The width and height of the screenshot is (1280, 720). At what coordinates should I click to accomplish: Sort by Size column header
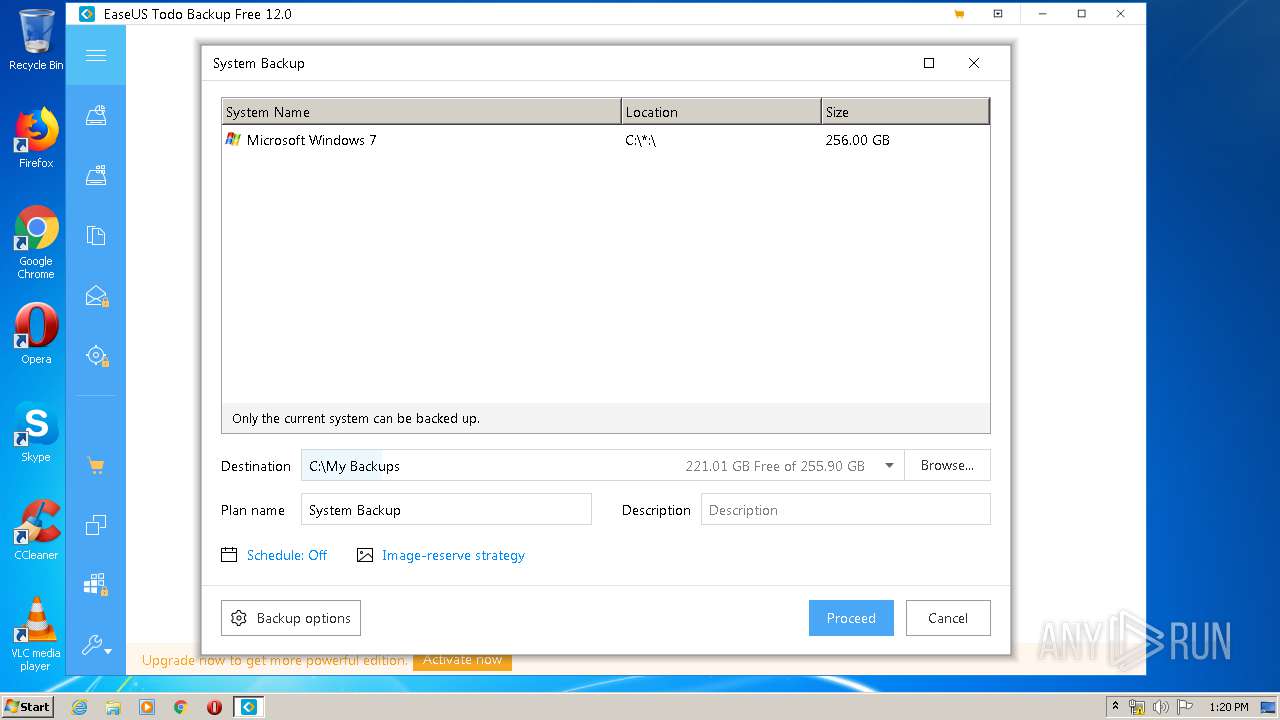coord(905,112)
